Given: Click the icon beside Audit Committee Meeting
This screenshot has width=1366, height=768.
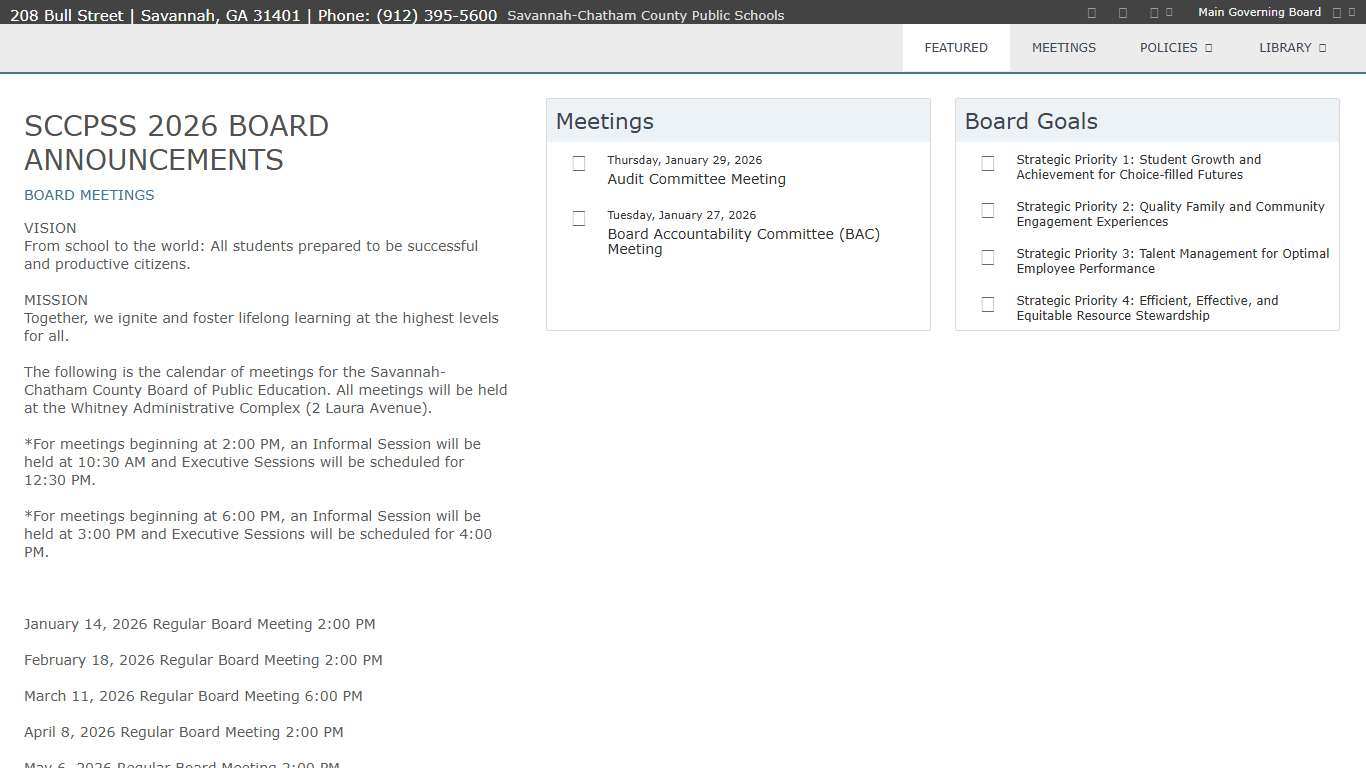Looking at the screenshot, I should [x=579, y=163].
